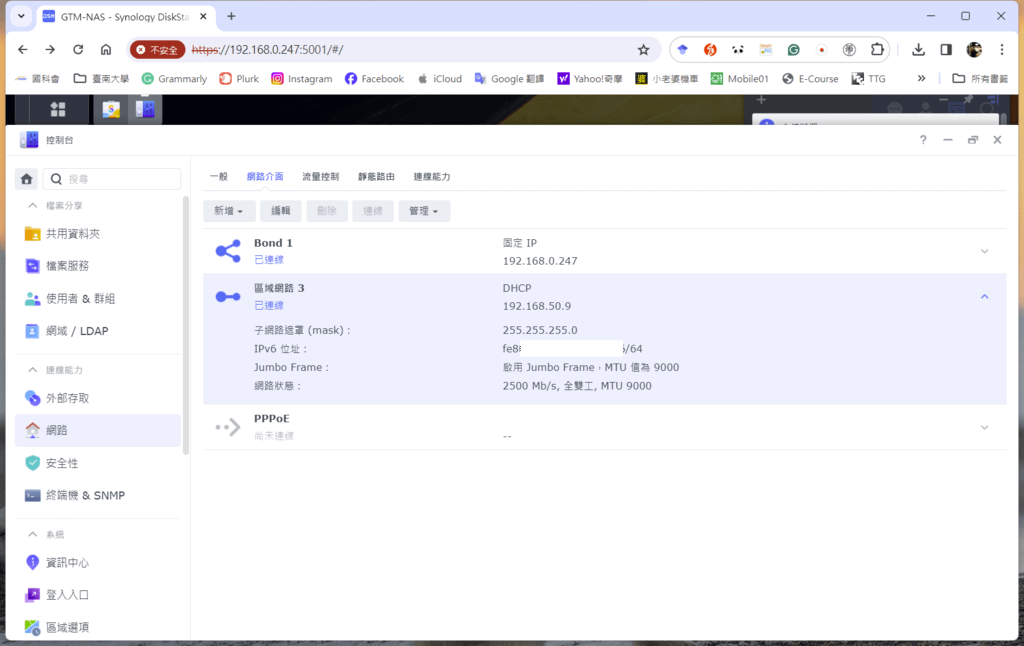Go to the Control Panel home icon

[x=27, y=179]
